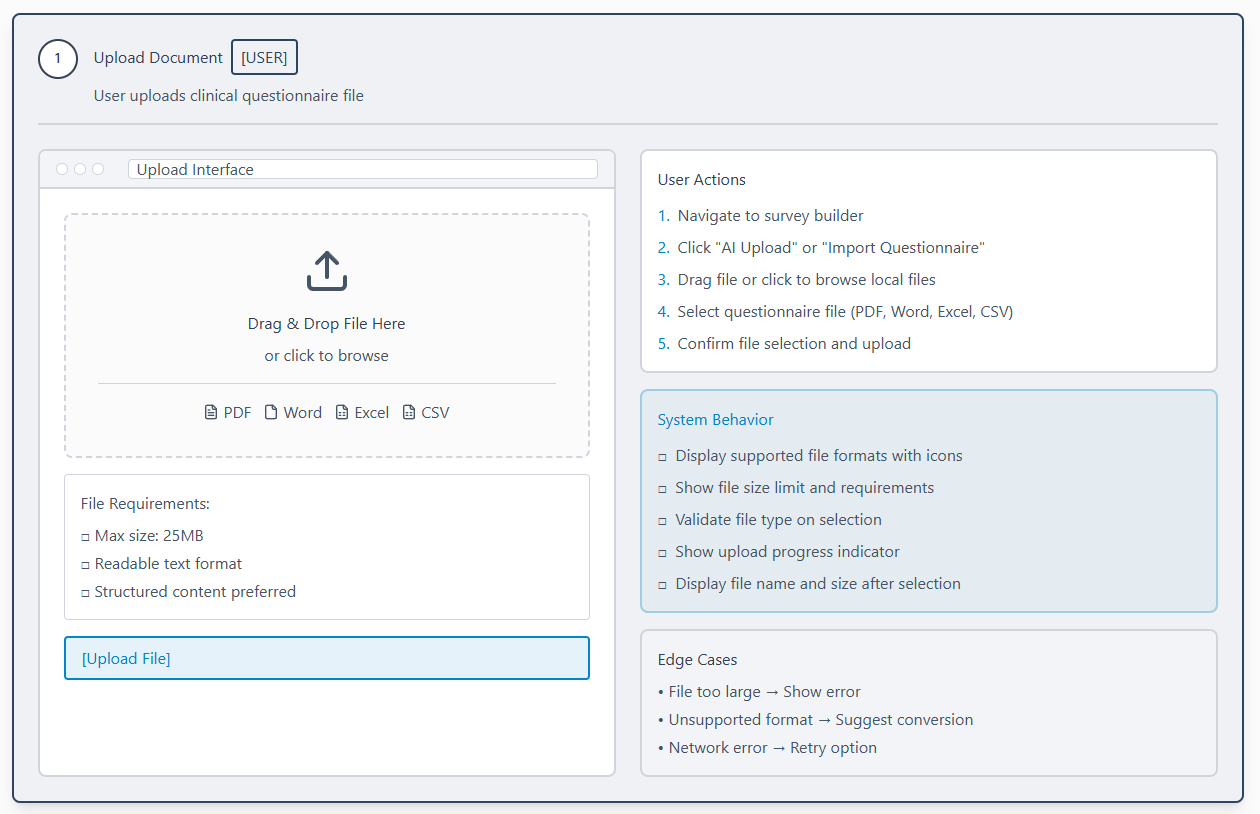Viewport: 1260px width, 814px height.
Task: Select "Show file size limit and requirements"
Action: tap(805, 487)
